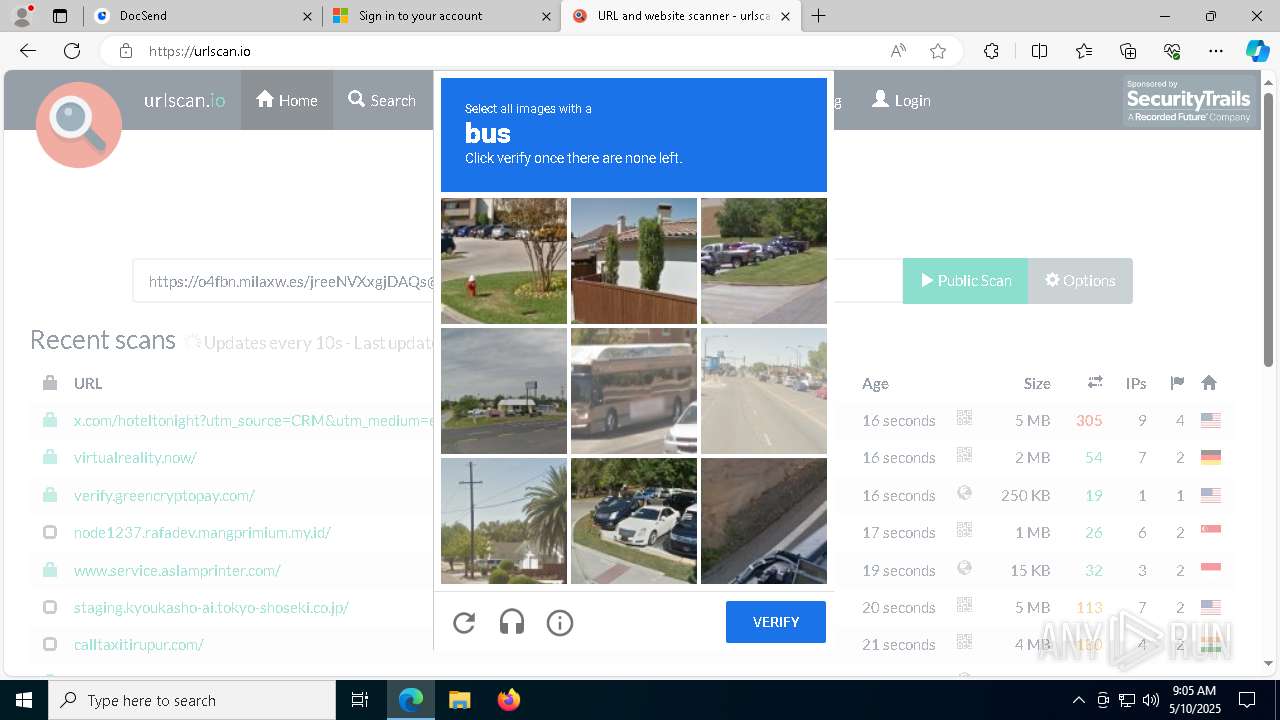This screenshot has height=720, width=1280.
Task: Select the captcha tile with roadside sign
Action: pos(504,391)
